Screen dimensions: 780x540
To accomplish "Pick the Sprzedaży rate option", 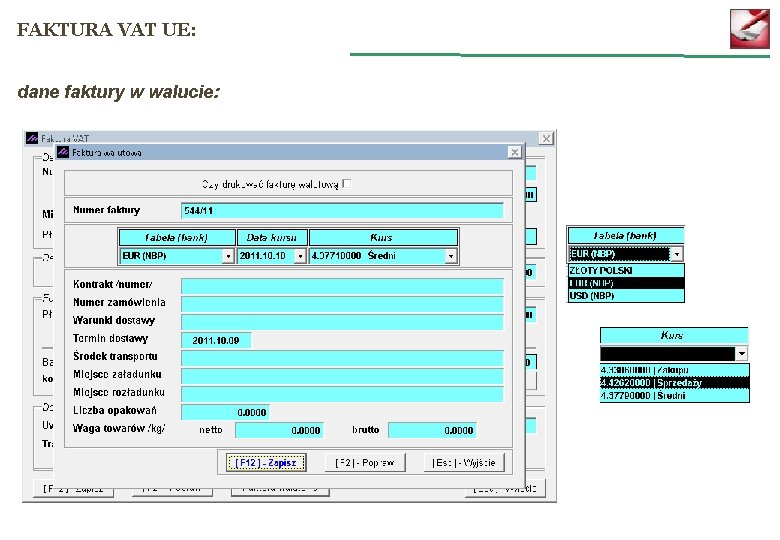I will pos(674,383).
